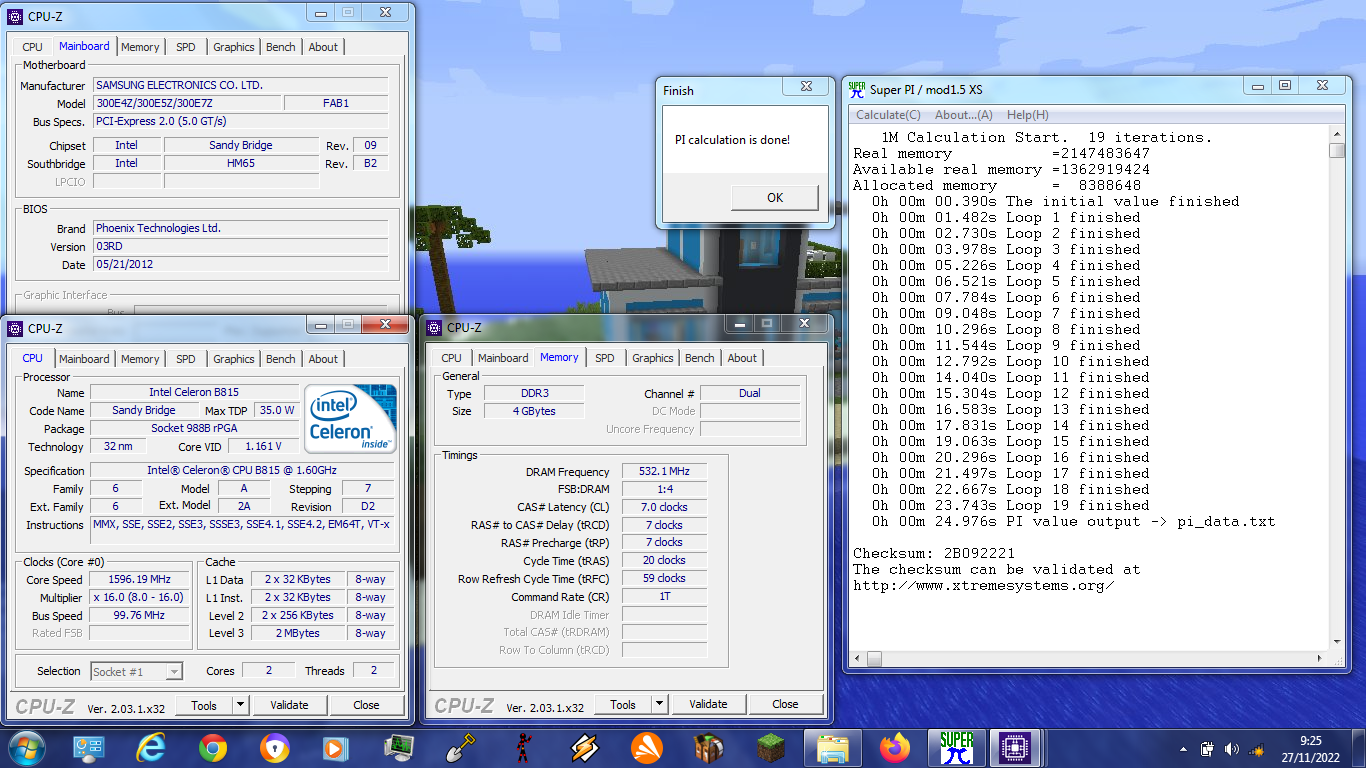This screenshot has height=768, width=1366.
Task: Click the xtremesystems.org URL text
Action: [x=984, y=586]
